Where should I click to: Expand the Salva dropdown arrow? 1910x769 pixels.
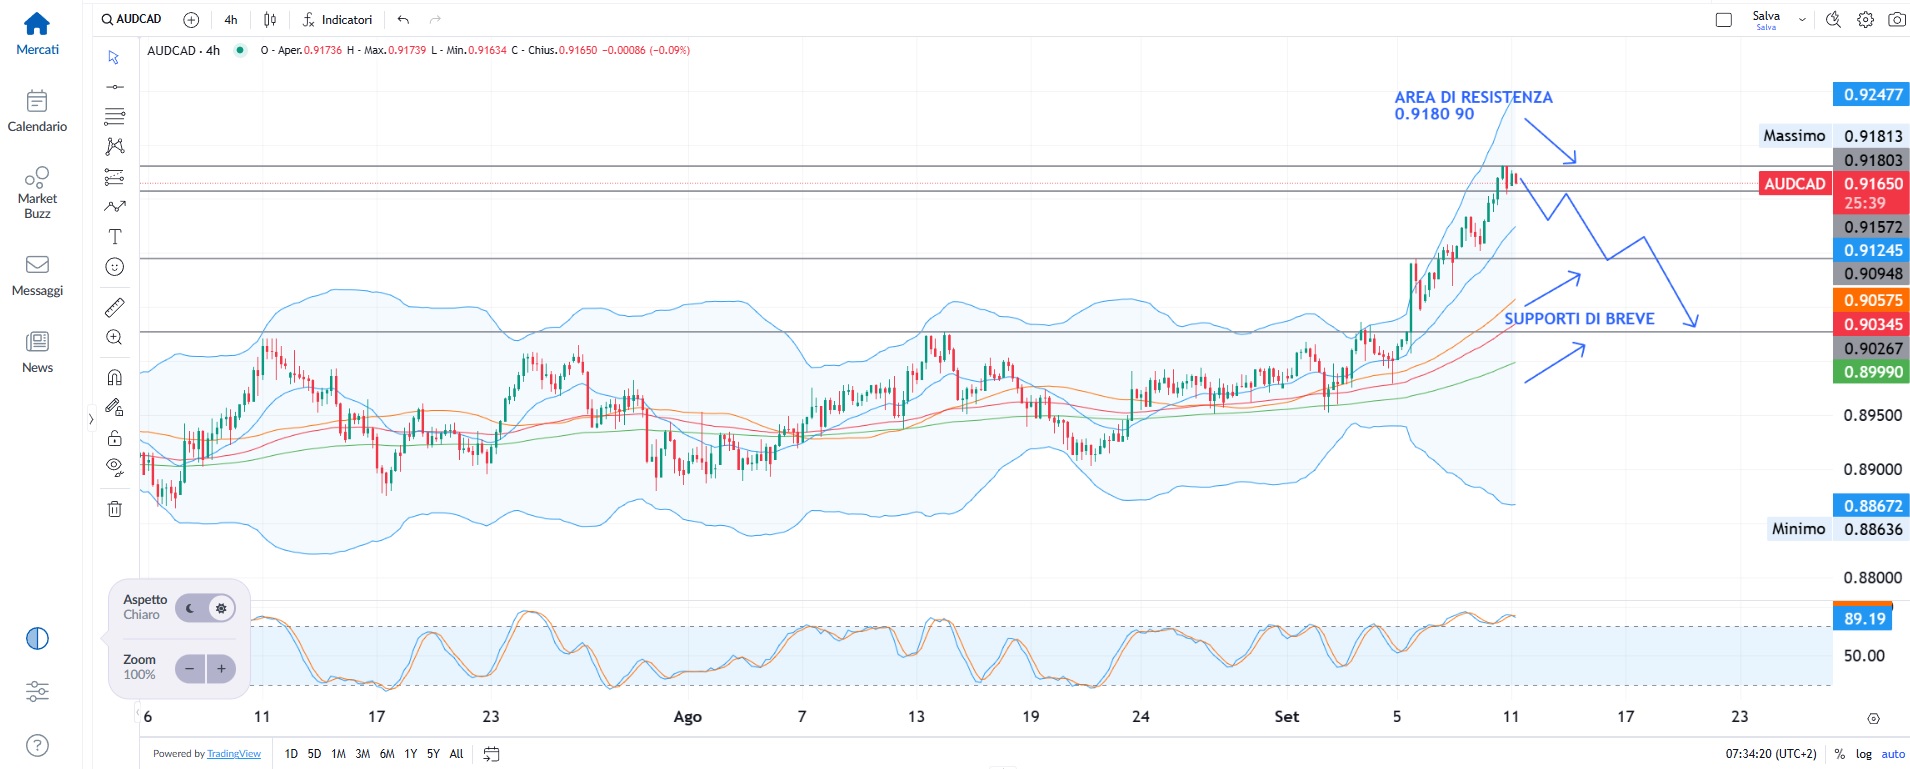pos(1802,19)
